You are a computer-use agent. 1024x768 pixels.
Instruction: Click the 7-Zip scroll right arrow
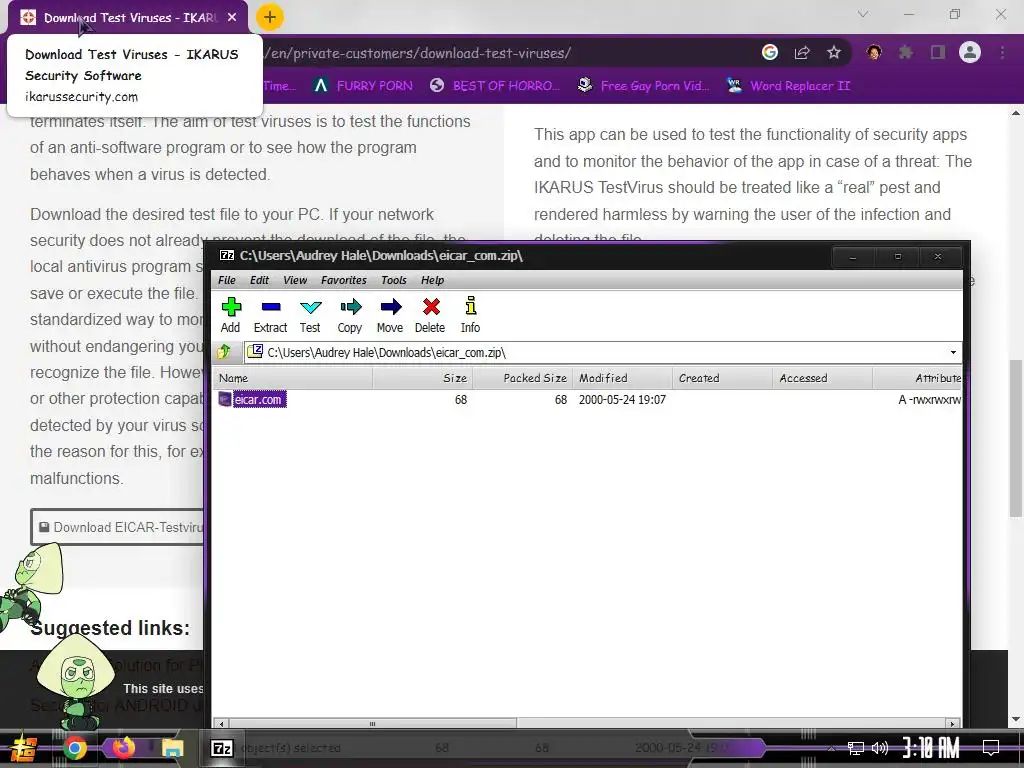(x=953, y=724)
